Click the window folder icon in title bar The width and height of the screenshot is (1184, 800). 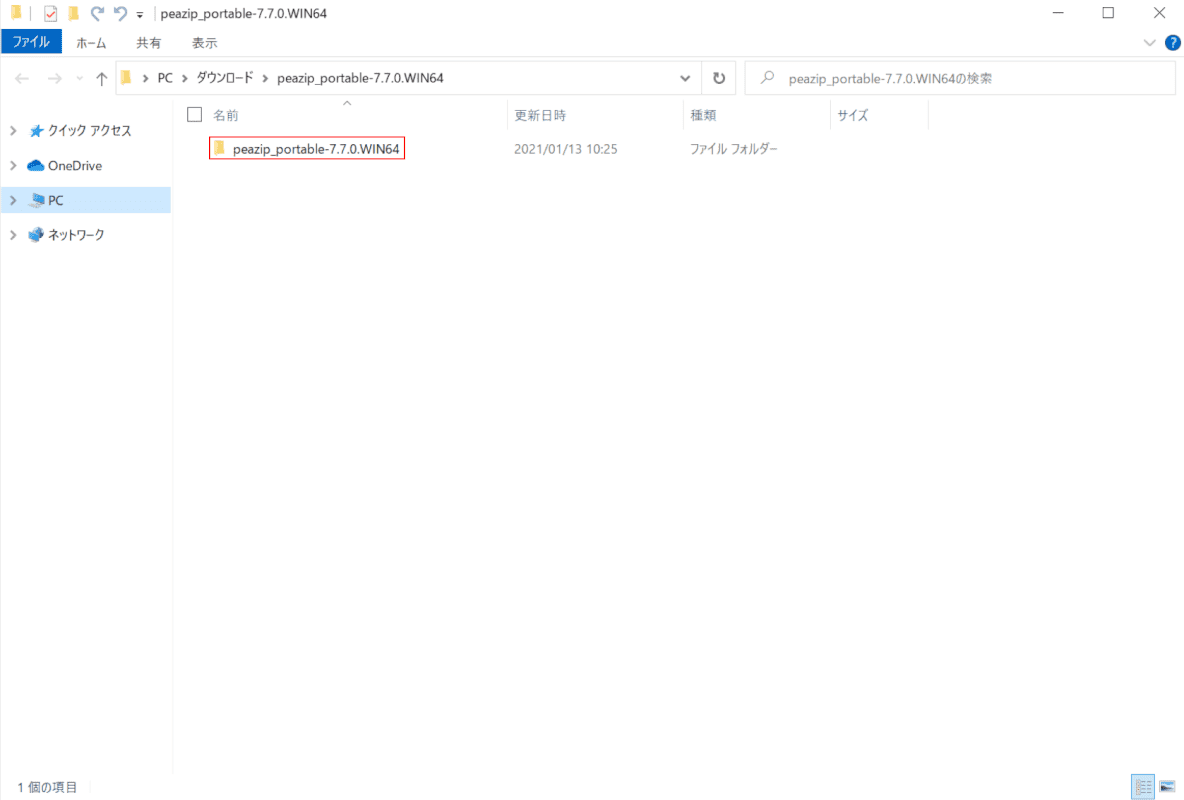(x=16, y=13)
